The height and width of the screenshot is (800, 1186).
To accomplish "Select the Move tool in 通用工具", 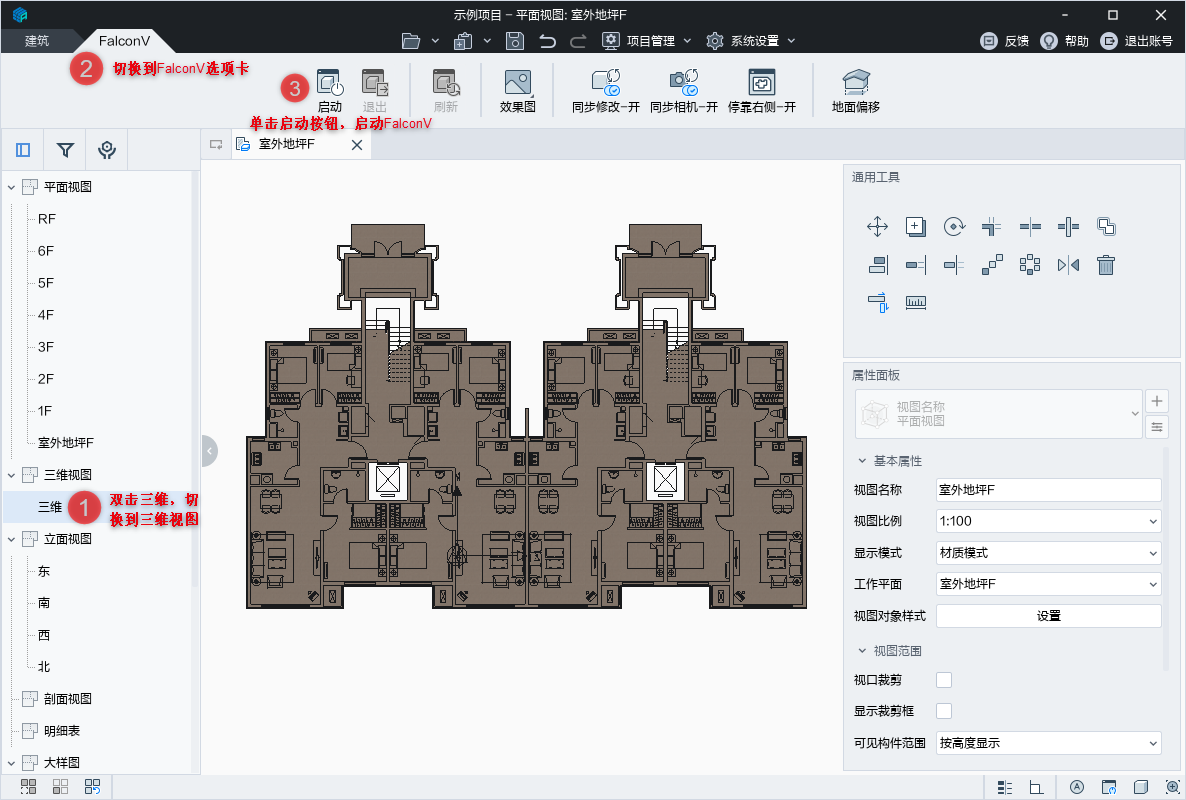I will (x=877, y=227).
